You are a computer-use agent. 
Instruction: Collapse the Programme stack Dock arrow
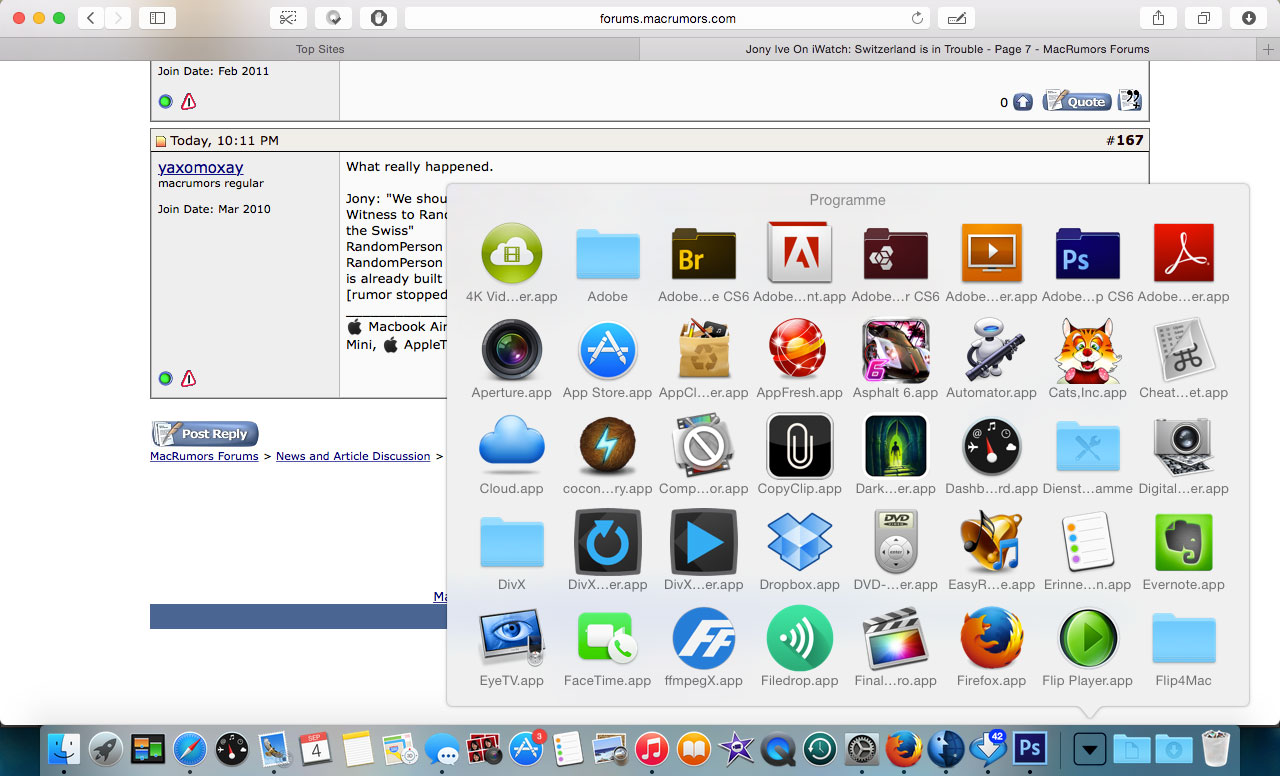[x=1090, y=748]
